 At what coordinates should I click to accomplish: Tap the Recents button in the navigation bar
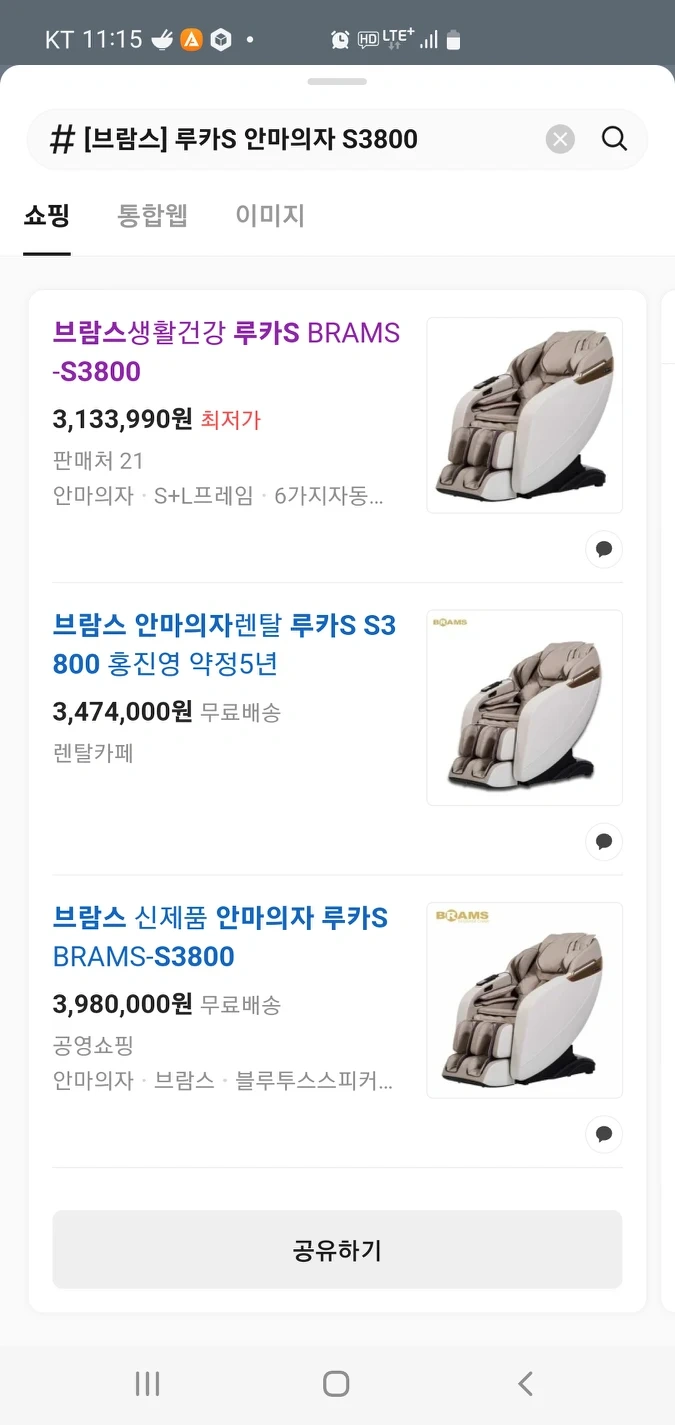(x=147, y=1384)
